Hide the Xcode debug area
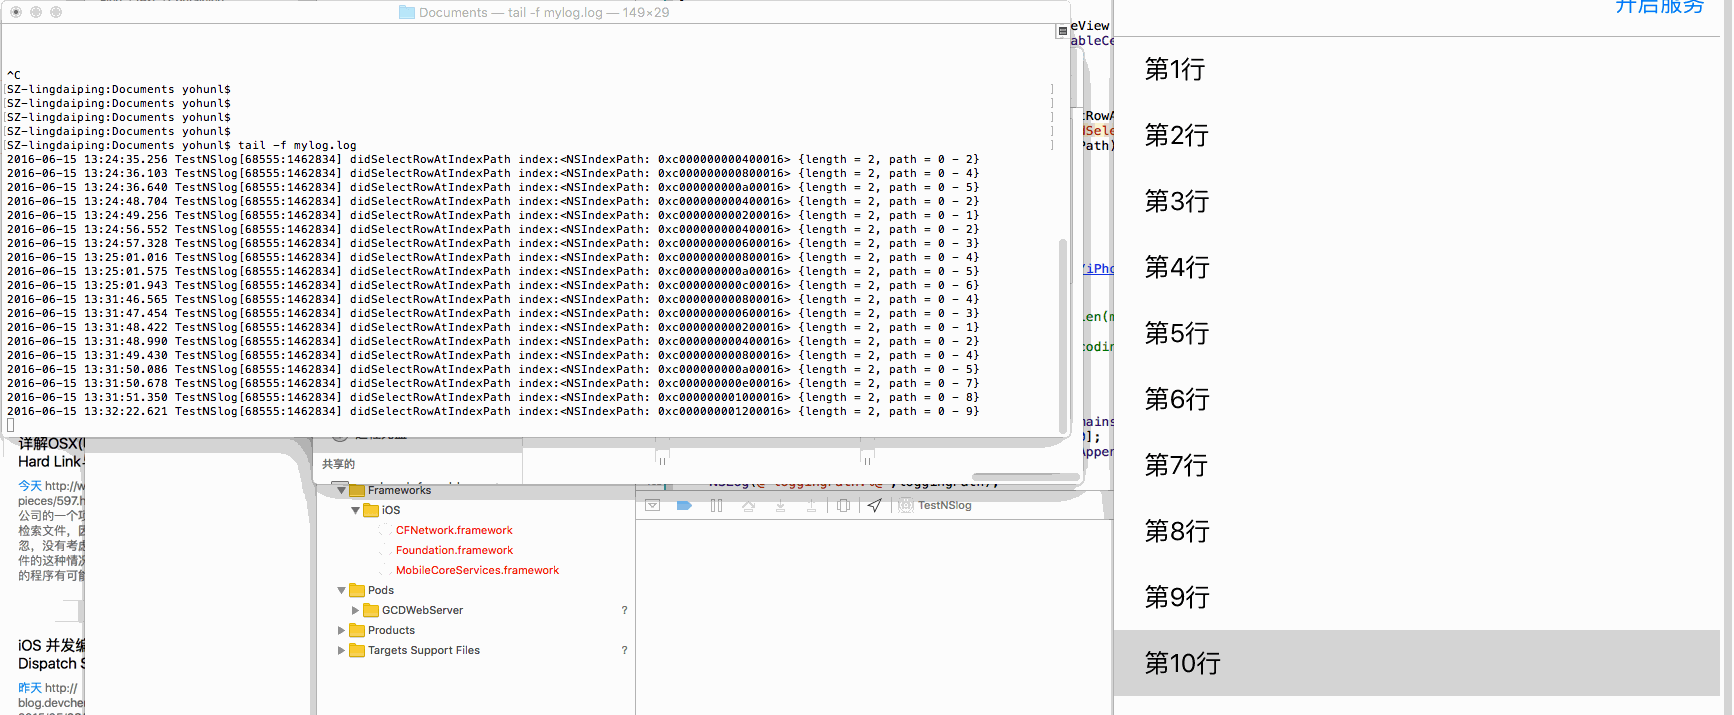Image resolution: width=1734 pixels, height=715 pixels. click(652, 505)
